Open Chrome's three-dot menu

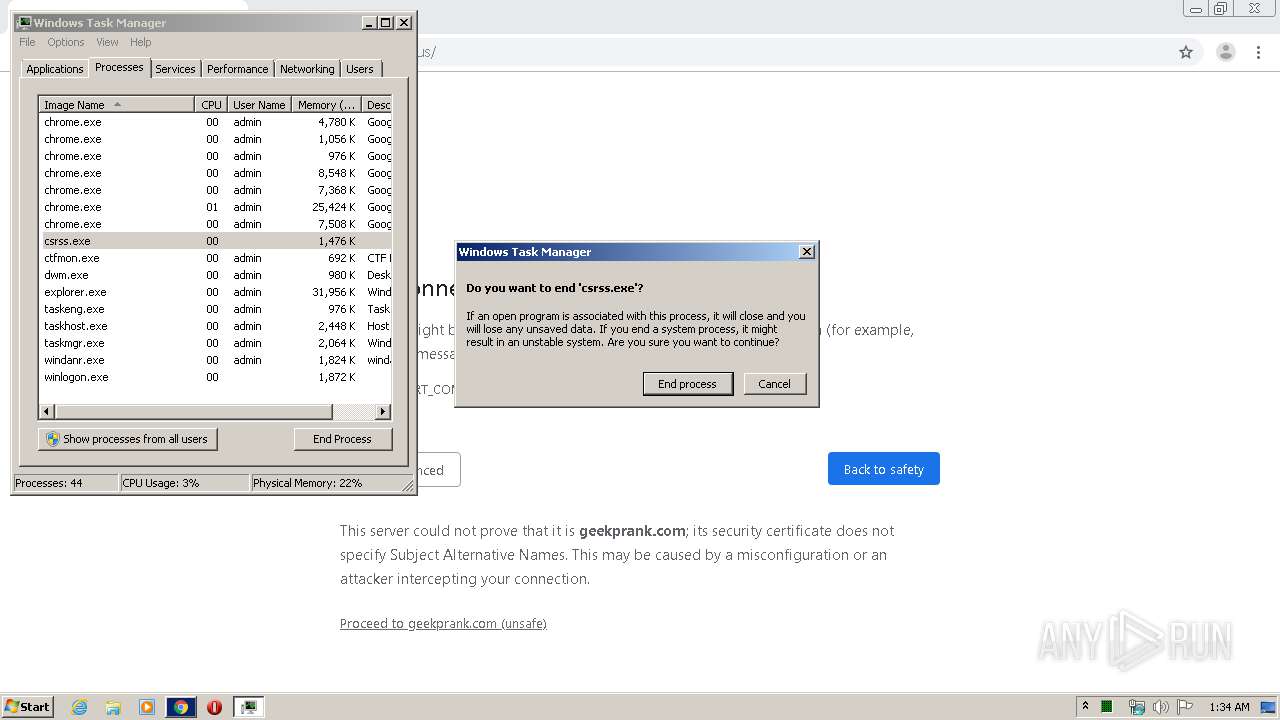(x=1259, y=52)
